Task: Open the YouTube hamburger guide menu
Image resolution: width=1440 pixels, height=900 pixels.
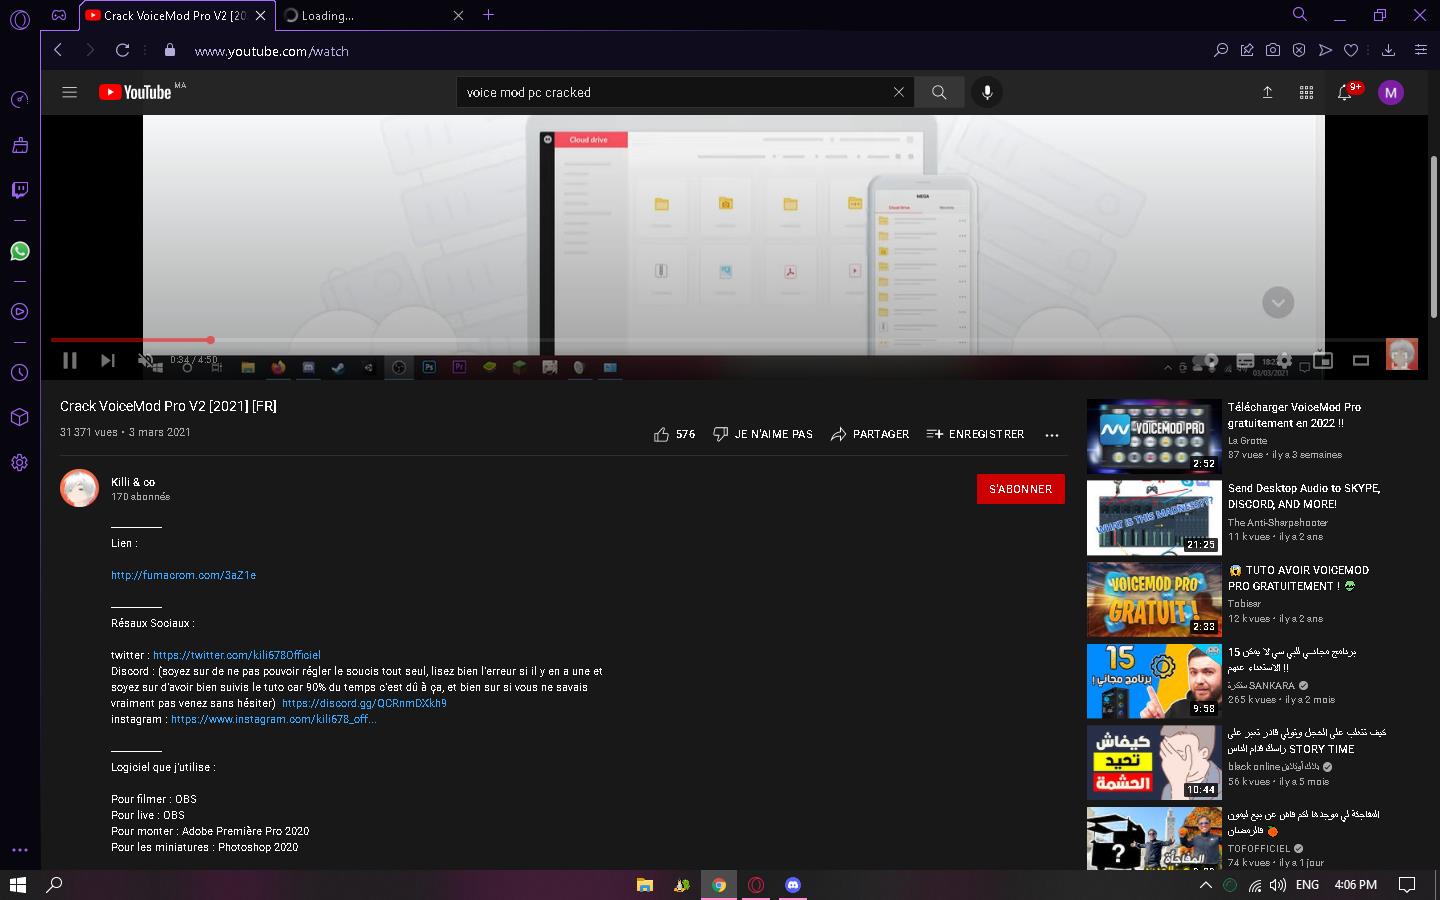Action: [70, 92]
